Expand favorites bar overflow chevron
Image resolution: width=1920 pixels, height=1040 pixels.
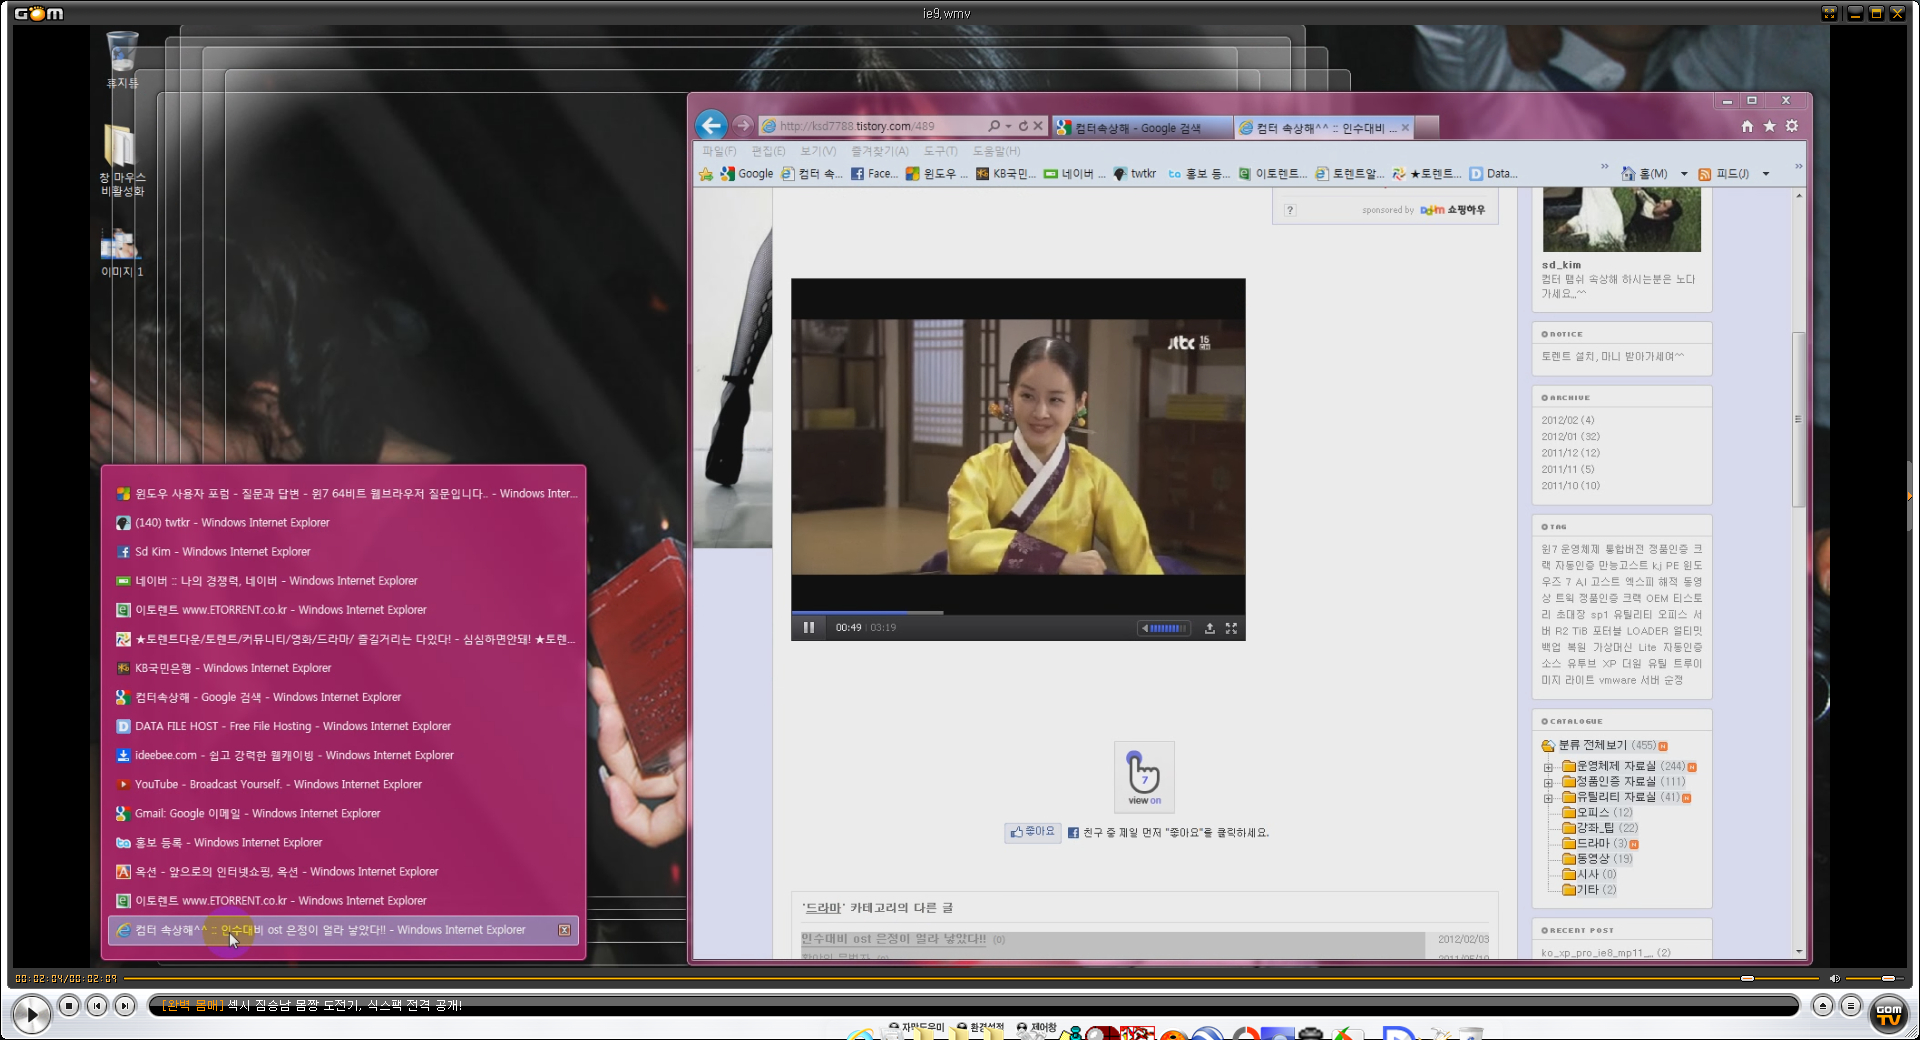[x=1605, y=167]
